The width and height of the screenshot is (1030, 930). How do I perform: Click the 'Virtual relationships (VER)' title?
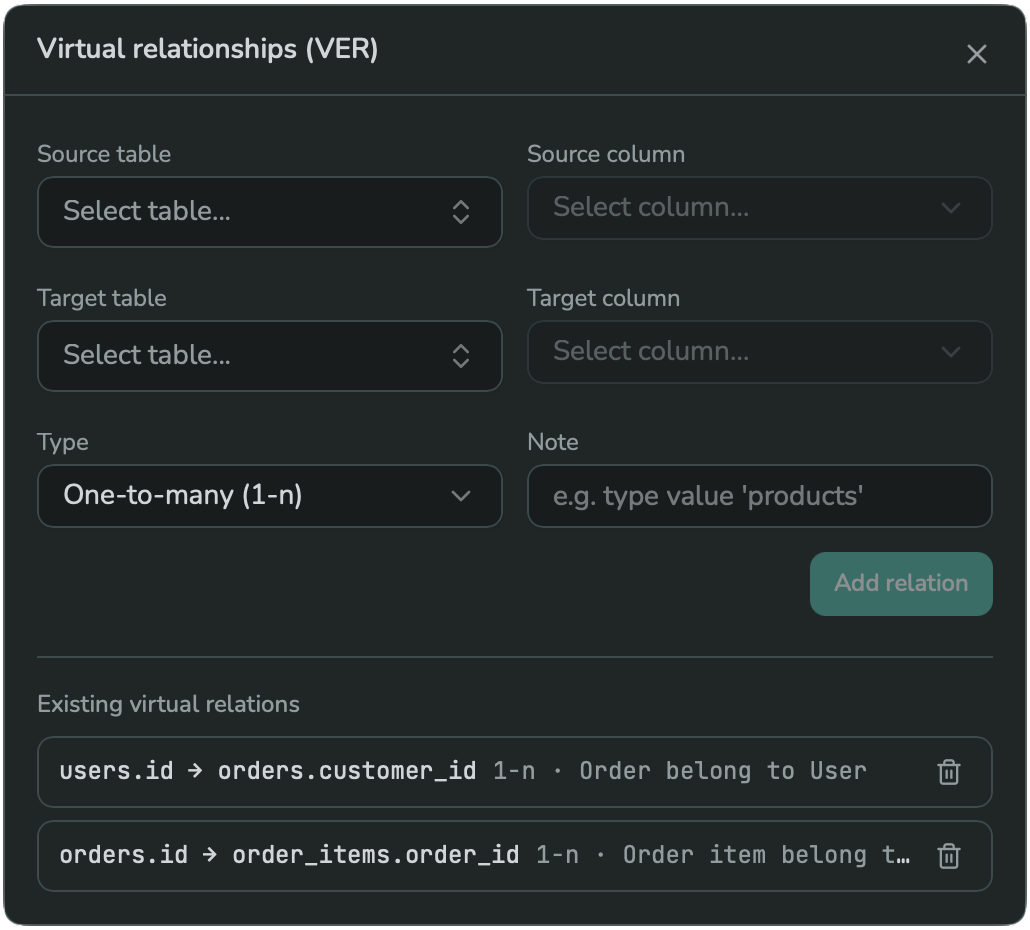coord(208,49)
